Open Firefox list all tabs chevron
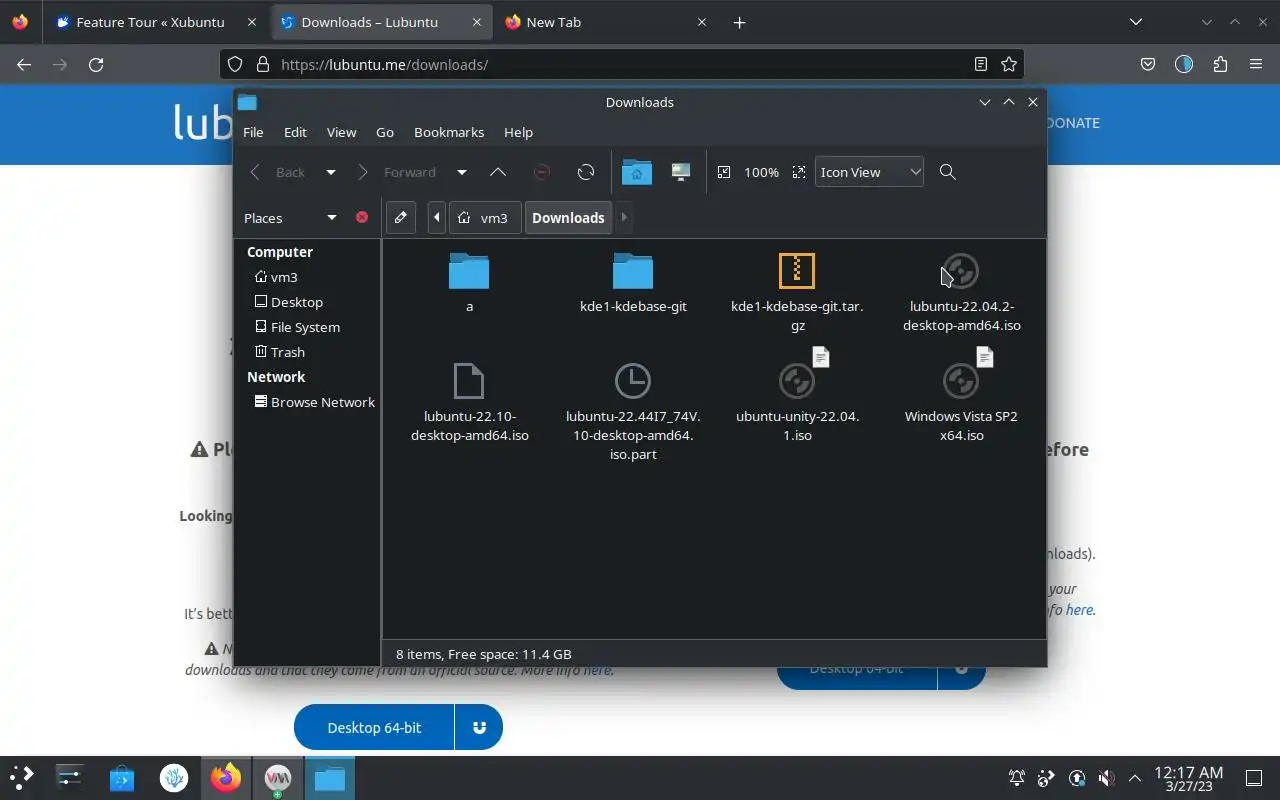Viewport: 1280px width, 800px height. (1136, 22)
